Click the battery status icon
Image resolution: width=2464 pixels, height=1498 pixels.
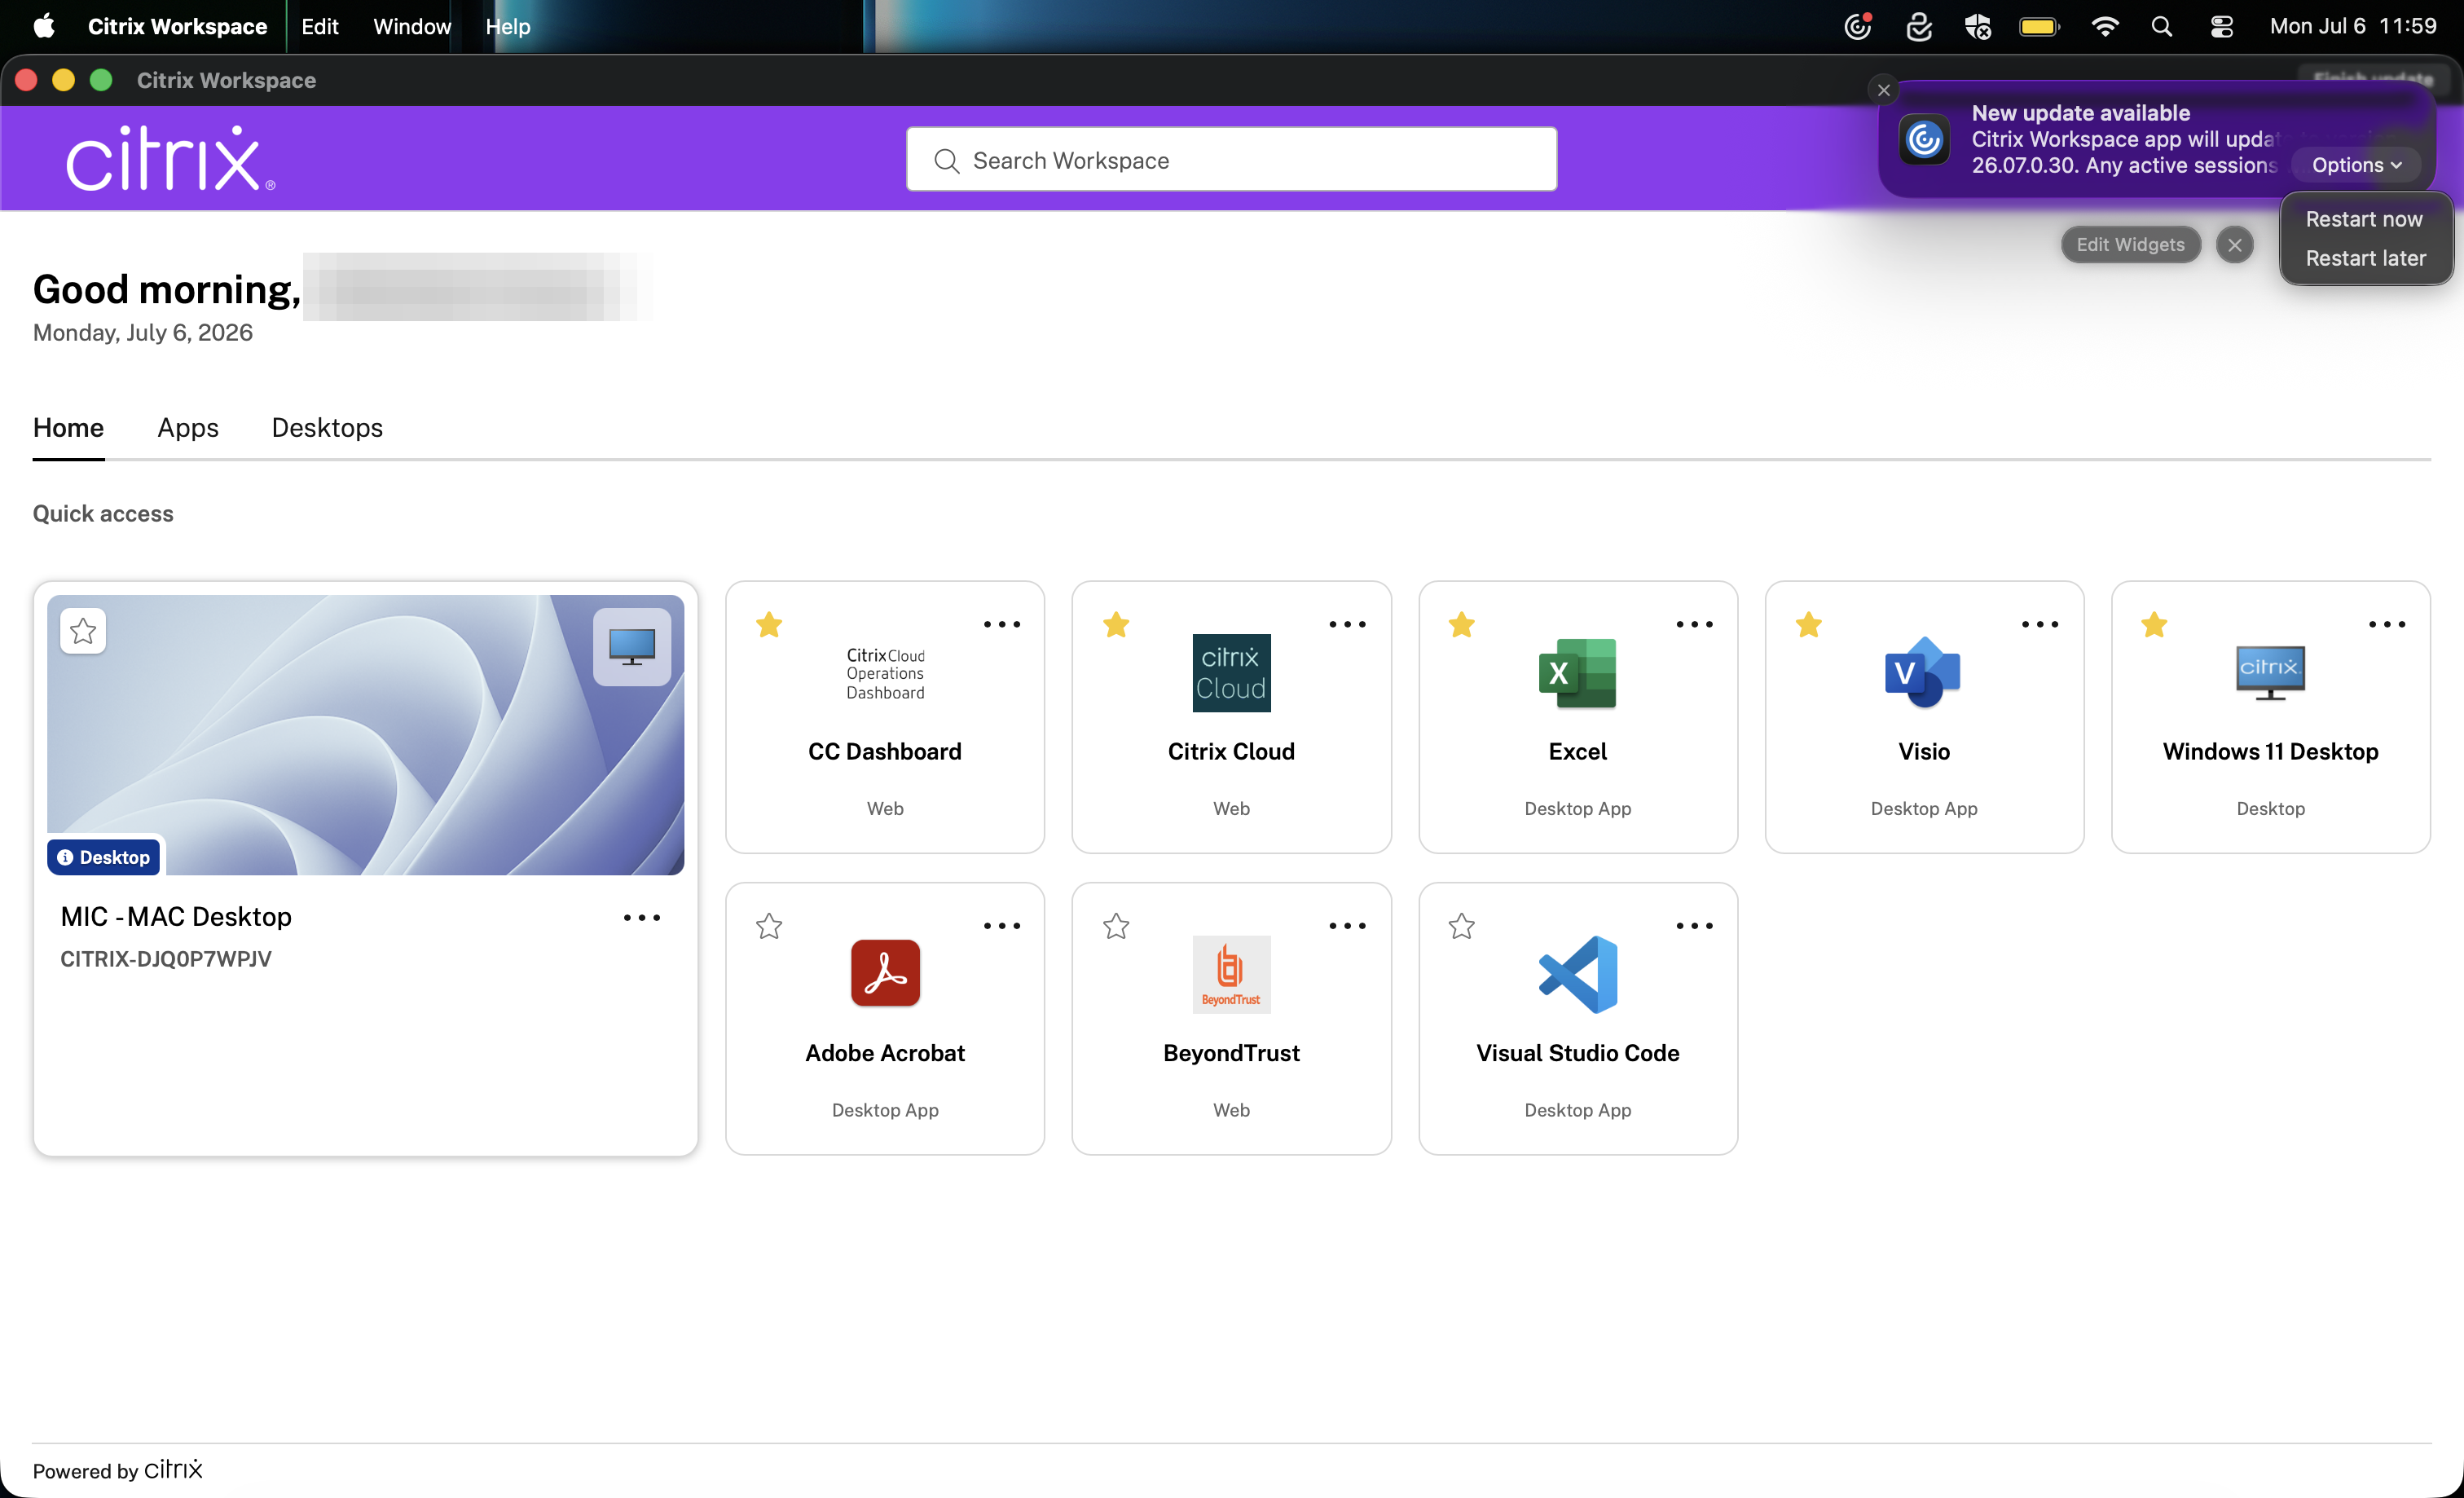2039,26
